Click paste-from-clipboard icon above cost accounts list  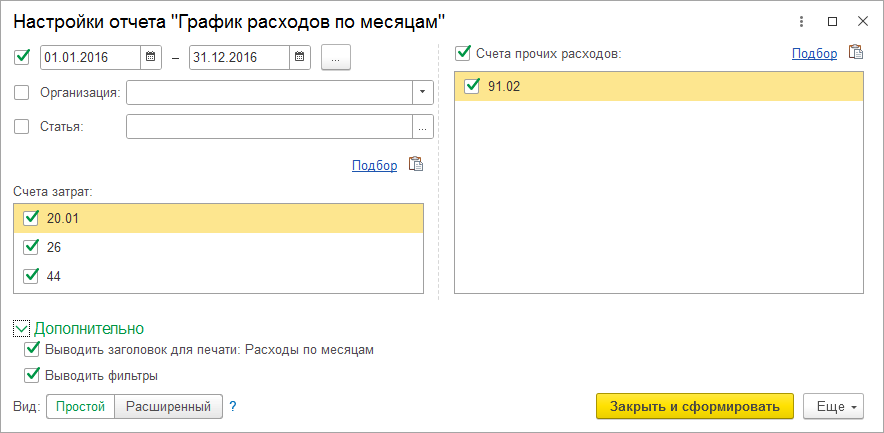[417, 165]
